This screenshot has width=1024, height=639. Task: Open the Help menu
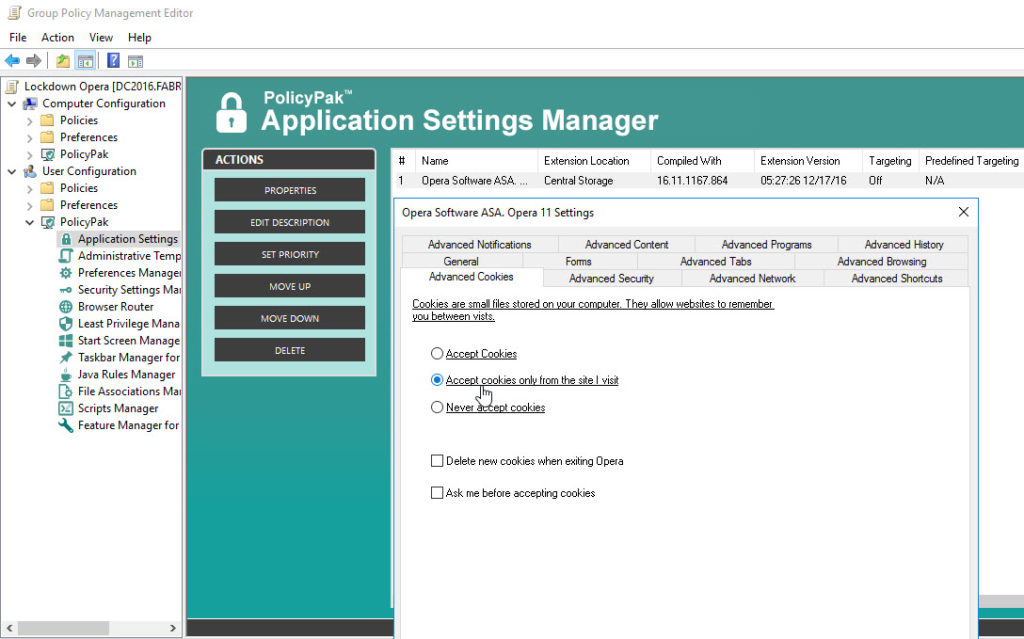click(x=139, y=37)
